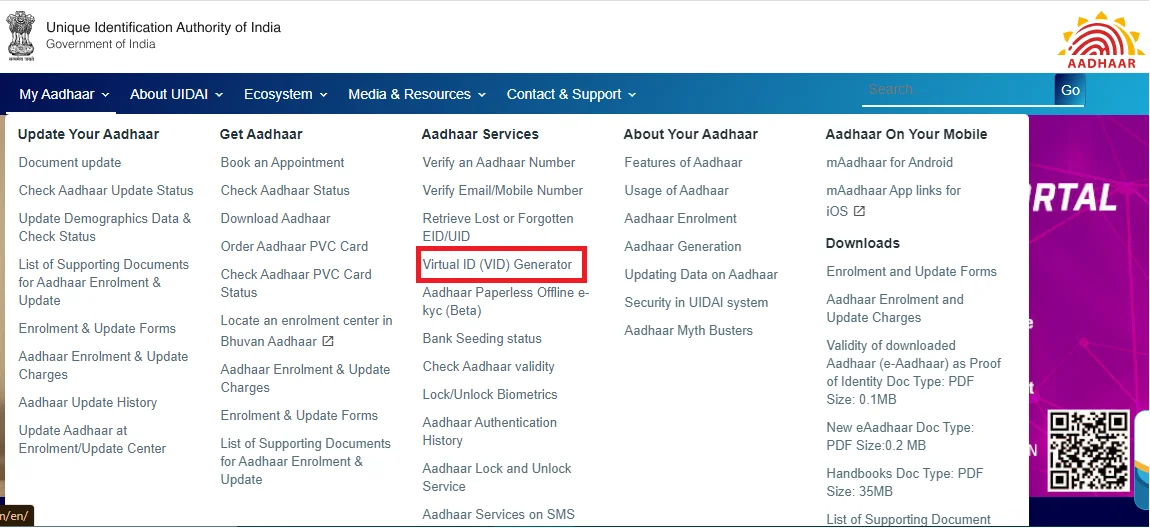Open Aadhaar Enrolment under About Your Aadhaar

(681, 218)
